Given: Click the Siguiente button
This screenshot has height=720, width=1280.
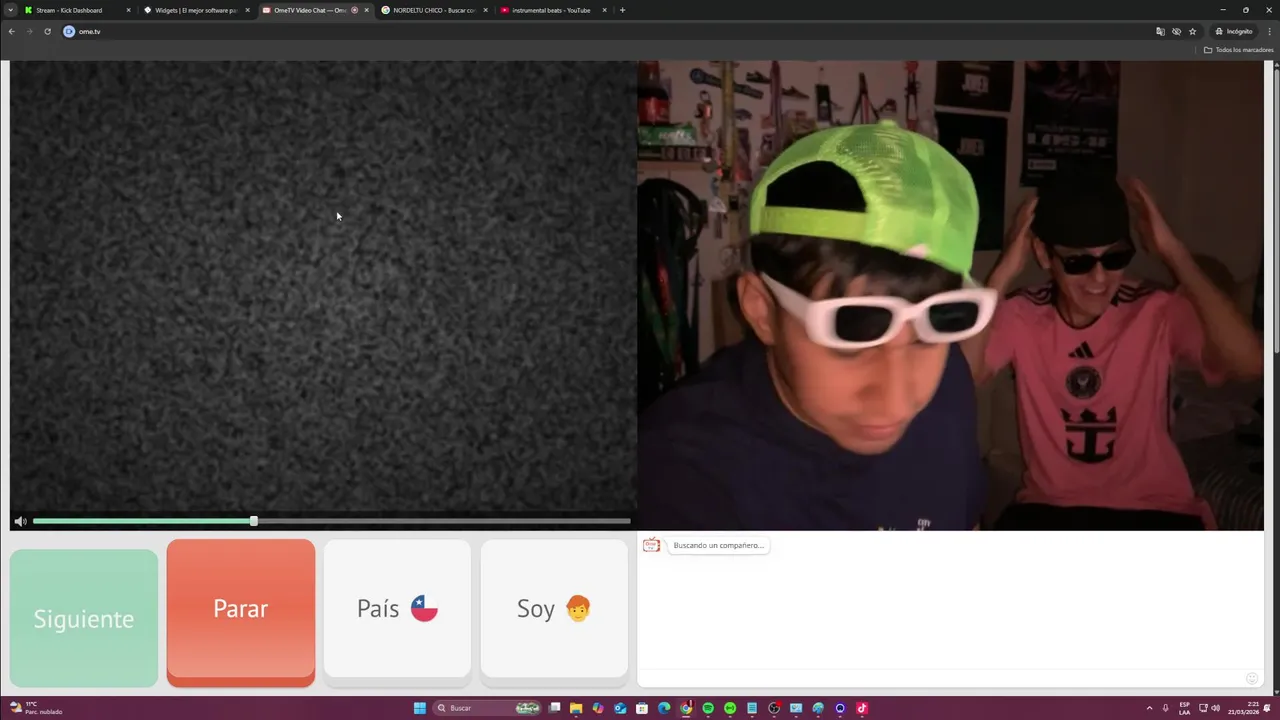Looking at the screenshot, I should (x=84, y=618).
